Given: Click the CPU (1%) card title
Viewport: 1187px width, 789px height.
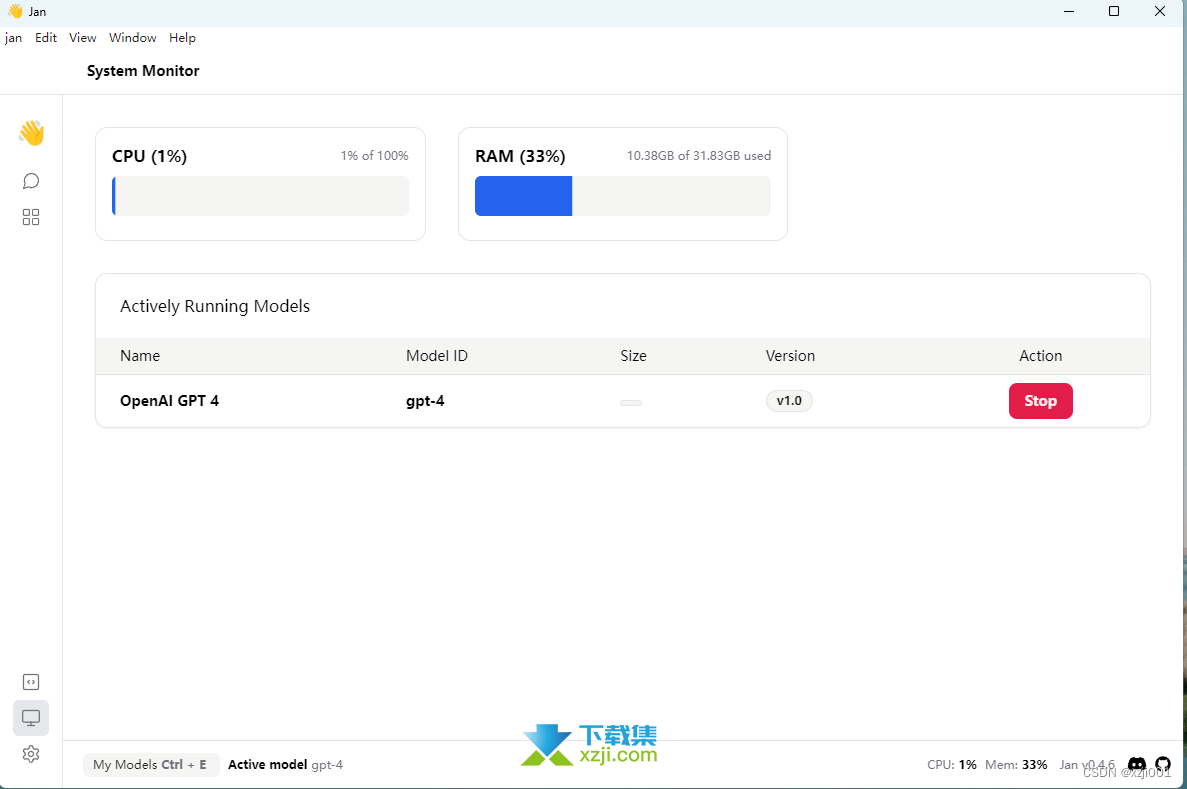Looking at the screenshot, I should [149, 156].
